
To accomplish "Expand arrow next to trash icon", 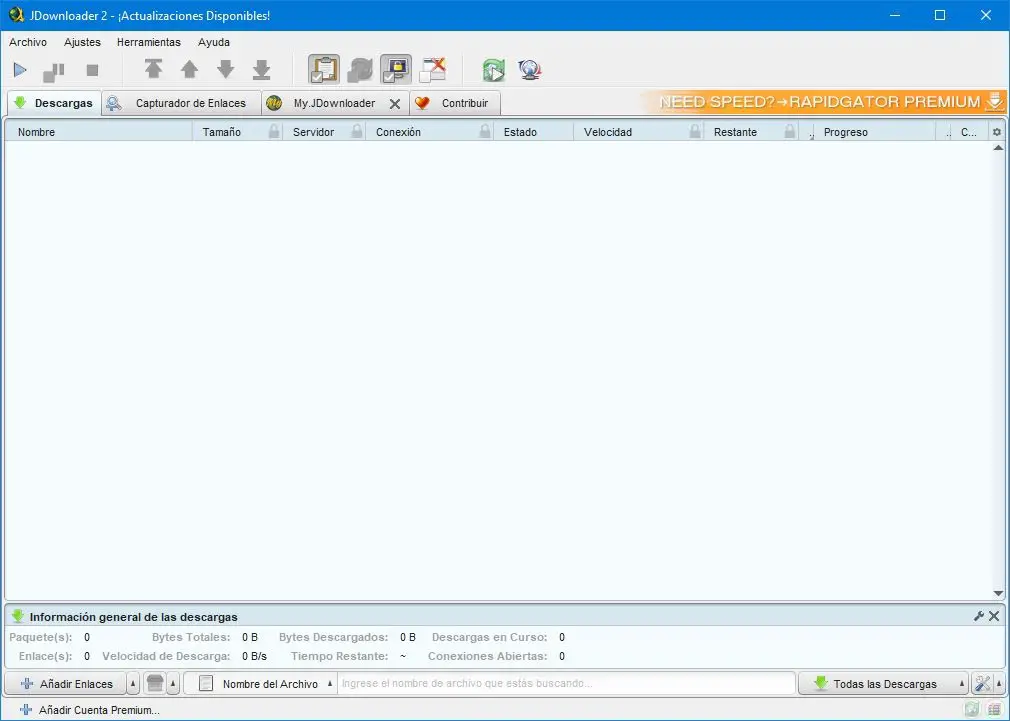I will coord(173,684).
